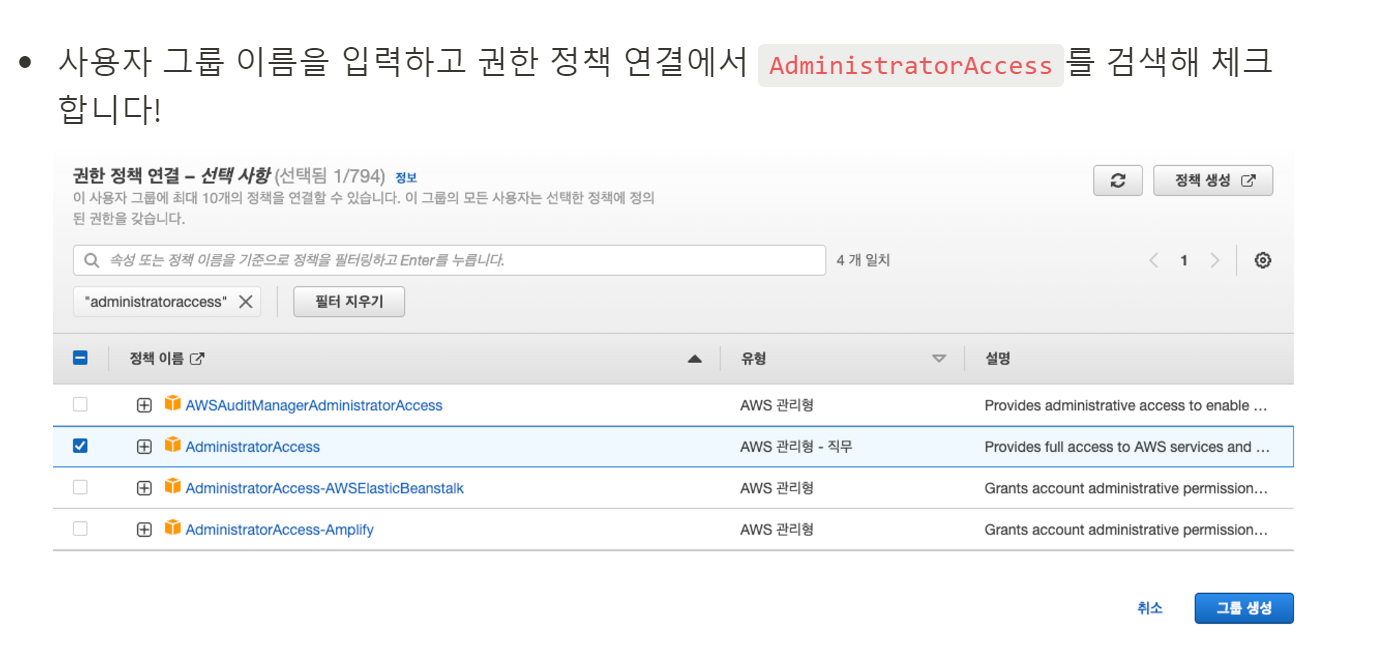This screenshot has width=1376, height=649.
Task: Go to previous page chevron
Action: pos(1154,260)
